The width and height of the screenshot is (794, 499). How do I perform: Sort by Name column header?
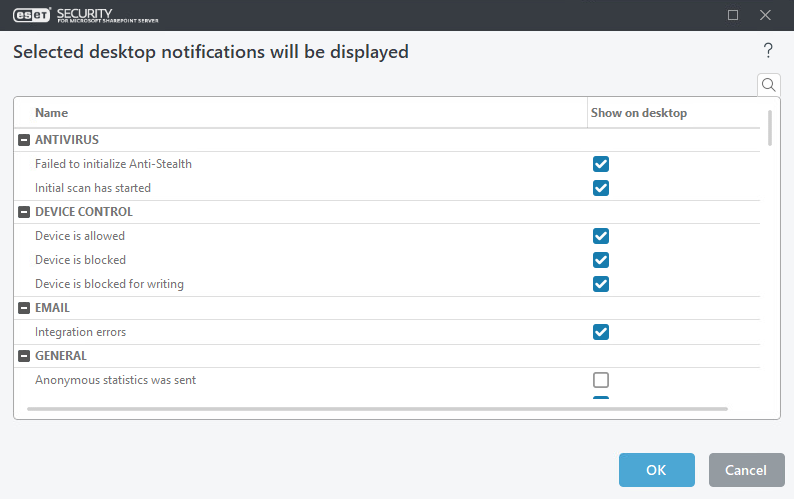pyautogui.click(x=52, y=113)
